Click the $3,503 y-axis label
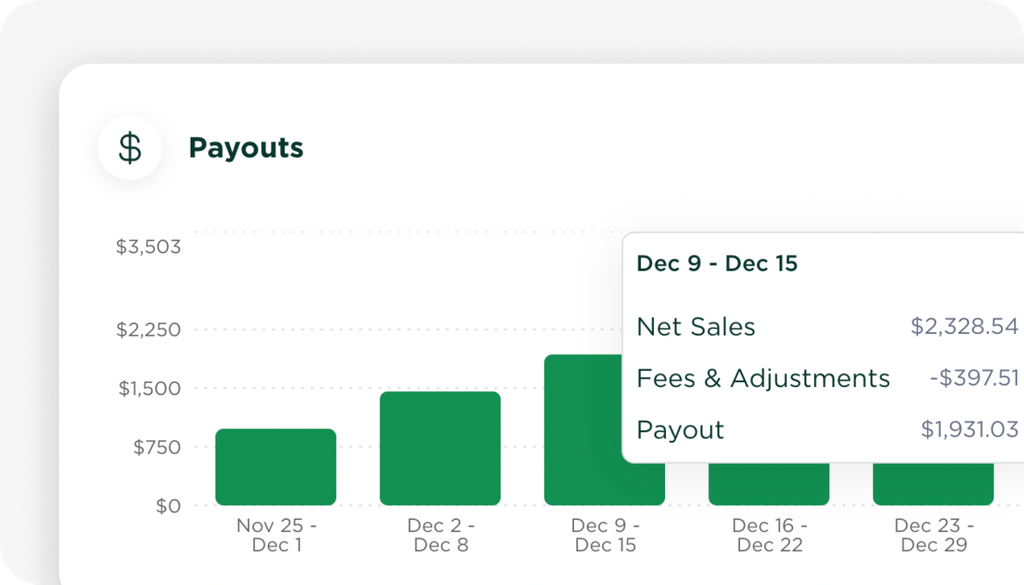Viewport: 1024px width, 585px height. coord(148,247)
